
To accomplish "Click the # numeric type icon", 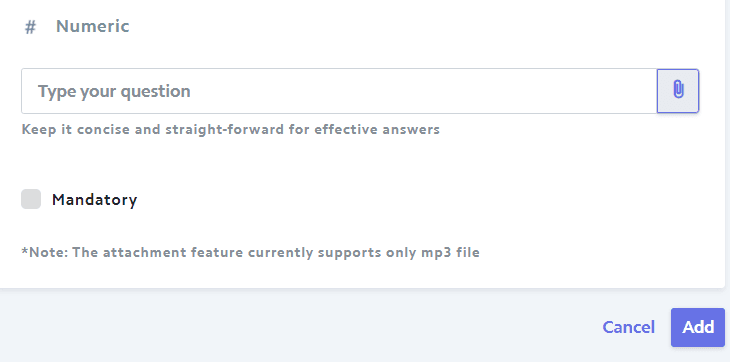I will click(30, 27).
